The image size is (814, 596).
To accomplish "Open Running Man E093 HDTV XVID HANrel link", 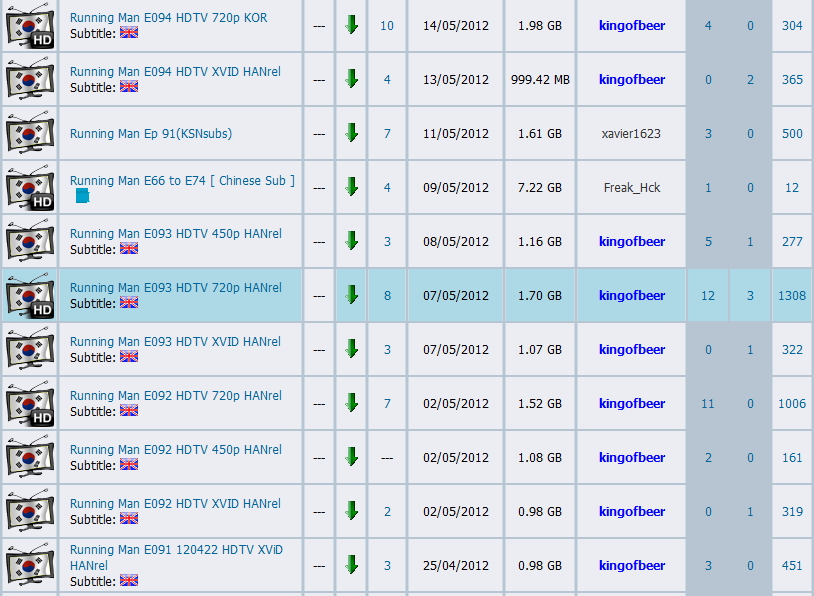I will (x=175, y=342).
